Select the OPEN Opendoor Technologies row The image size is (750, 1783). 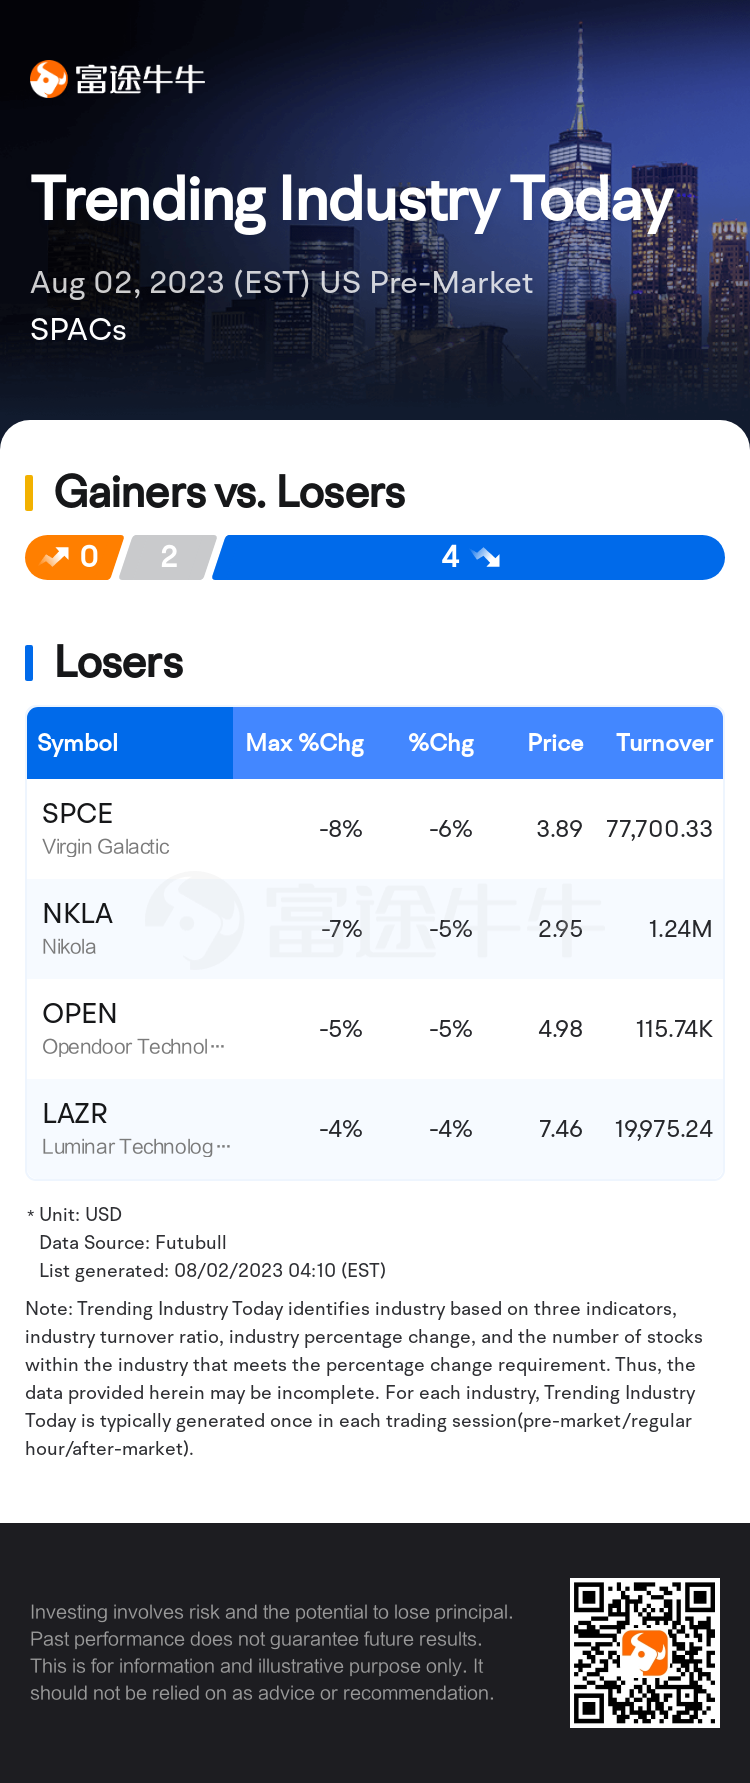(x=375, y=1029)
